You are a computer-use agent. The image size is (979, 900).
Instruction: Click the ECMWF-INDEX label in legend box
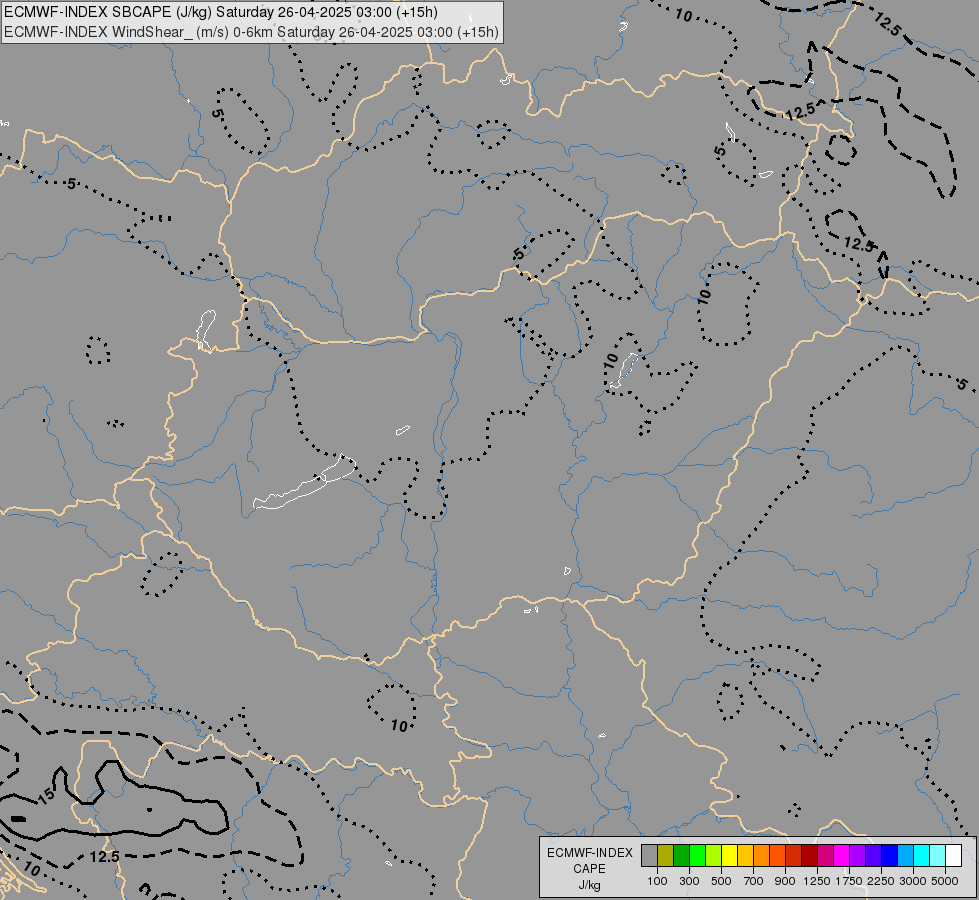pyautogui.click(x=589, y=853)
